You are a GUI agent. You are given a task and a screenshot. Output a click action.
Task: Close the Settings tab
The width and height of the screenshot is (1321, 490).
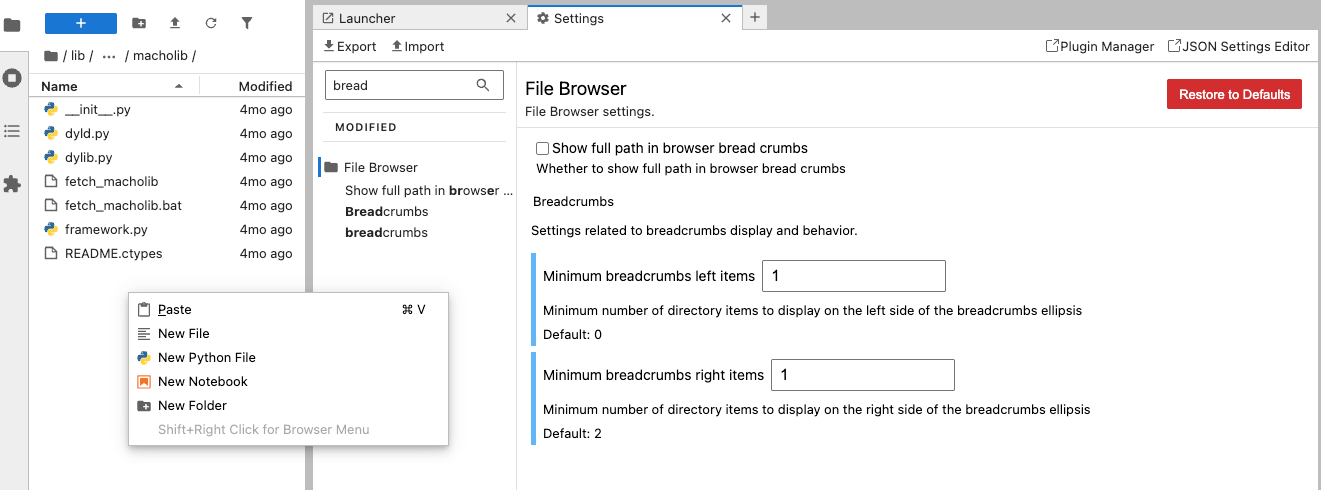pos(727,18)
